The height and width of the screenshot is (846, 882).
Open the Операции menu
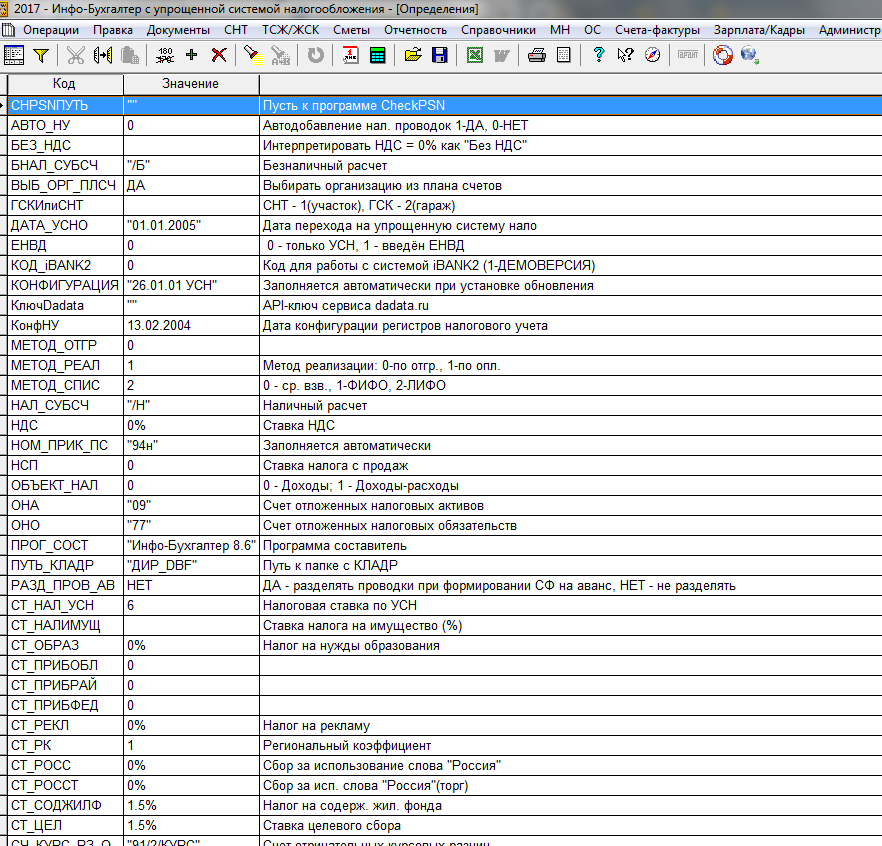tap(51, 30)
